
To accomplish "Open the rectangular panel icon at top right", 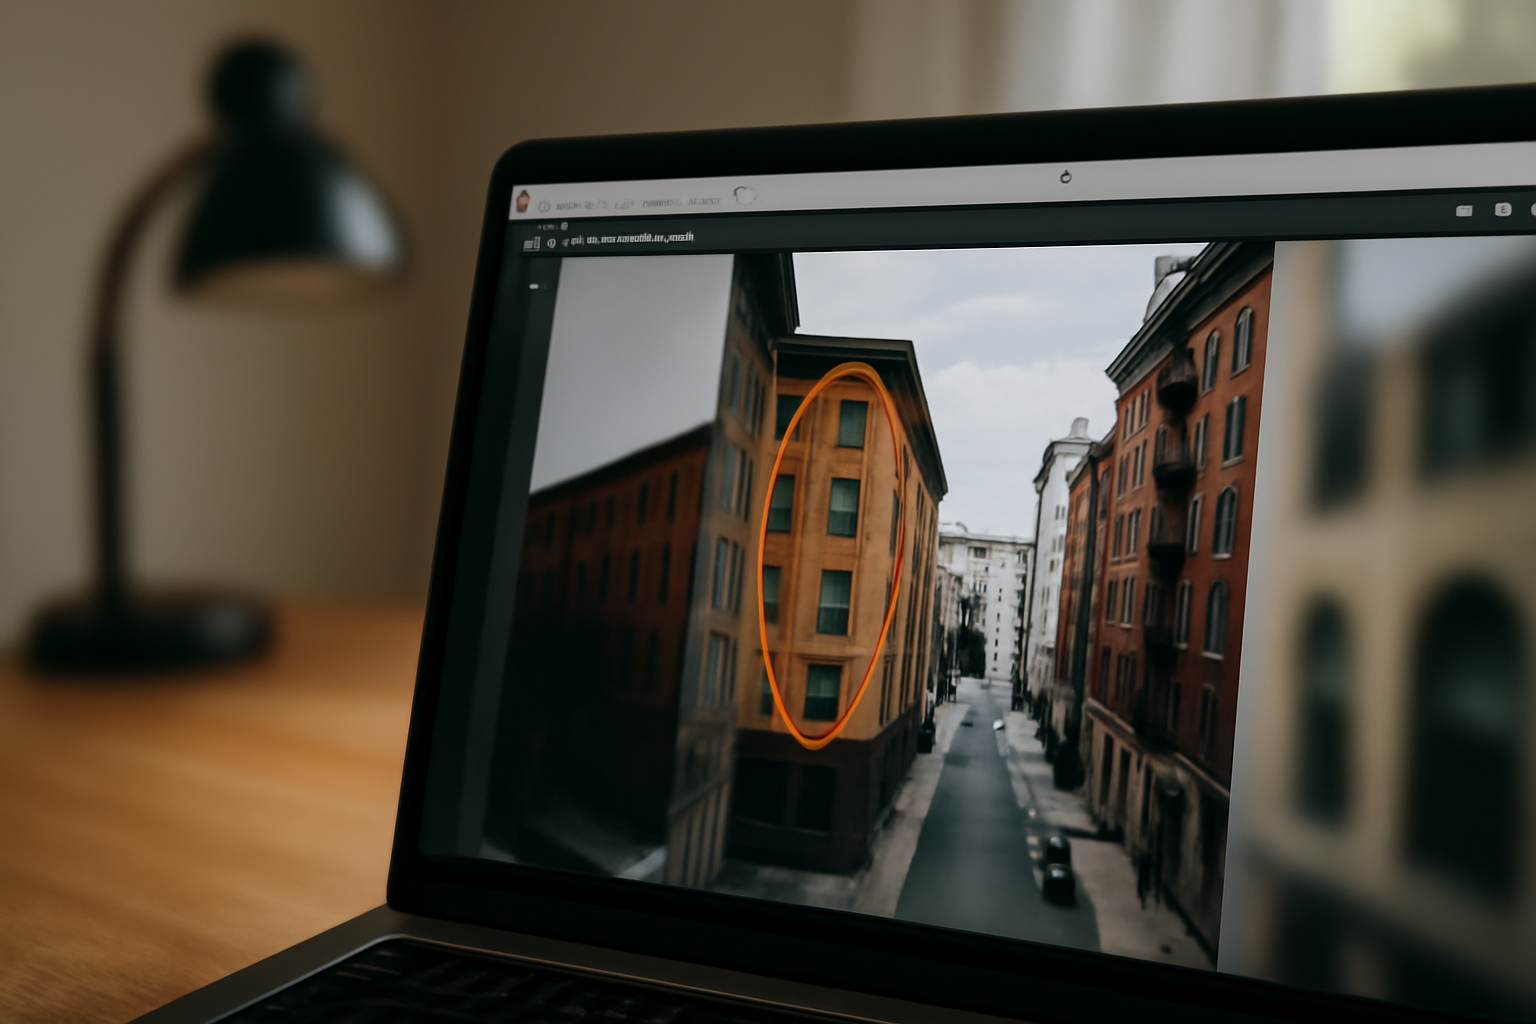I will pos(1464,211).
